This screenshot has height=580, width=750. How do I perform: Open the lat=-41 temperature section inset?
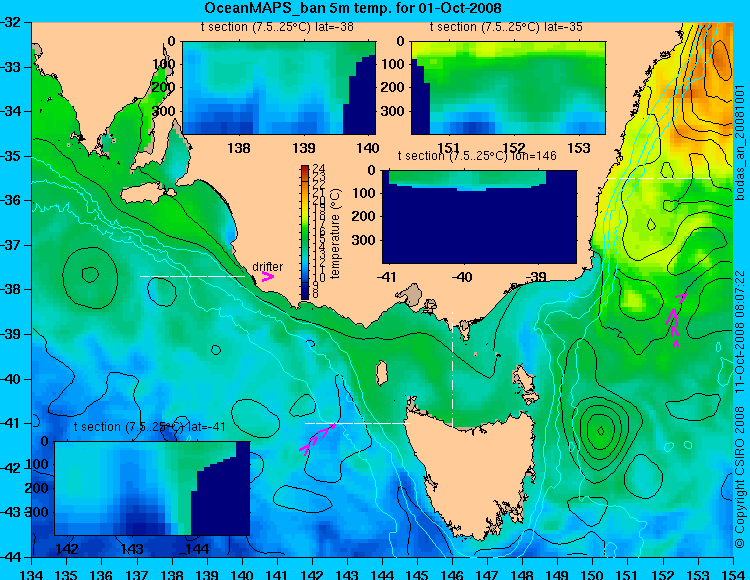152,488
